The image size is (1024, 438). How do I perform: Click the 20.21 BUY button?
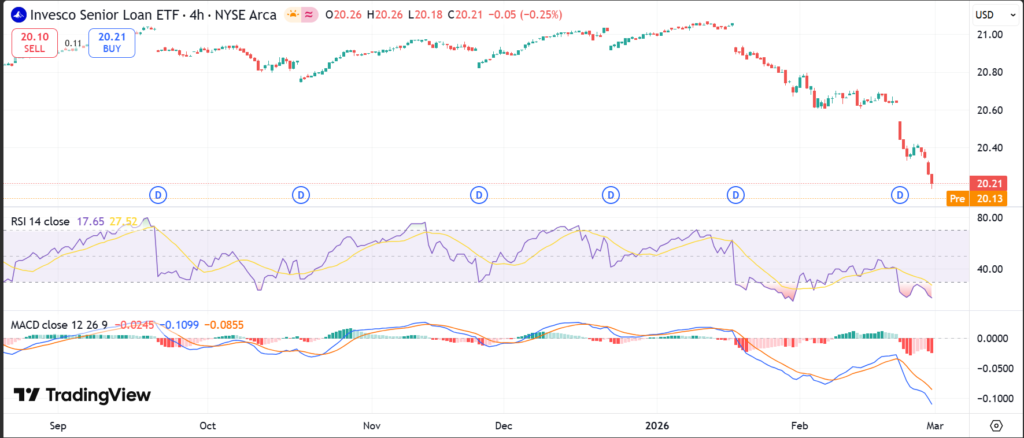(x=110, y=42)
